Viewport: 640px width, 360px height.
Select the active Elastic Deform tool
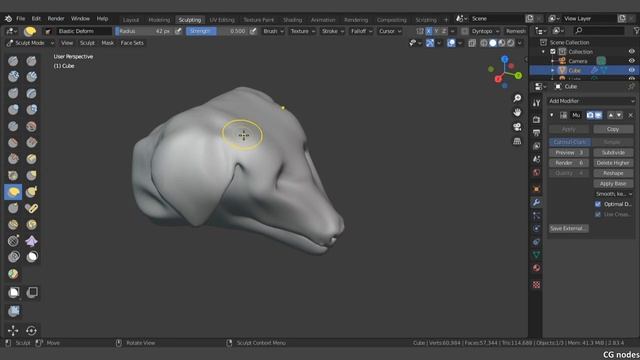[13, 192]
